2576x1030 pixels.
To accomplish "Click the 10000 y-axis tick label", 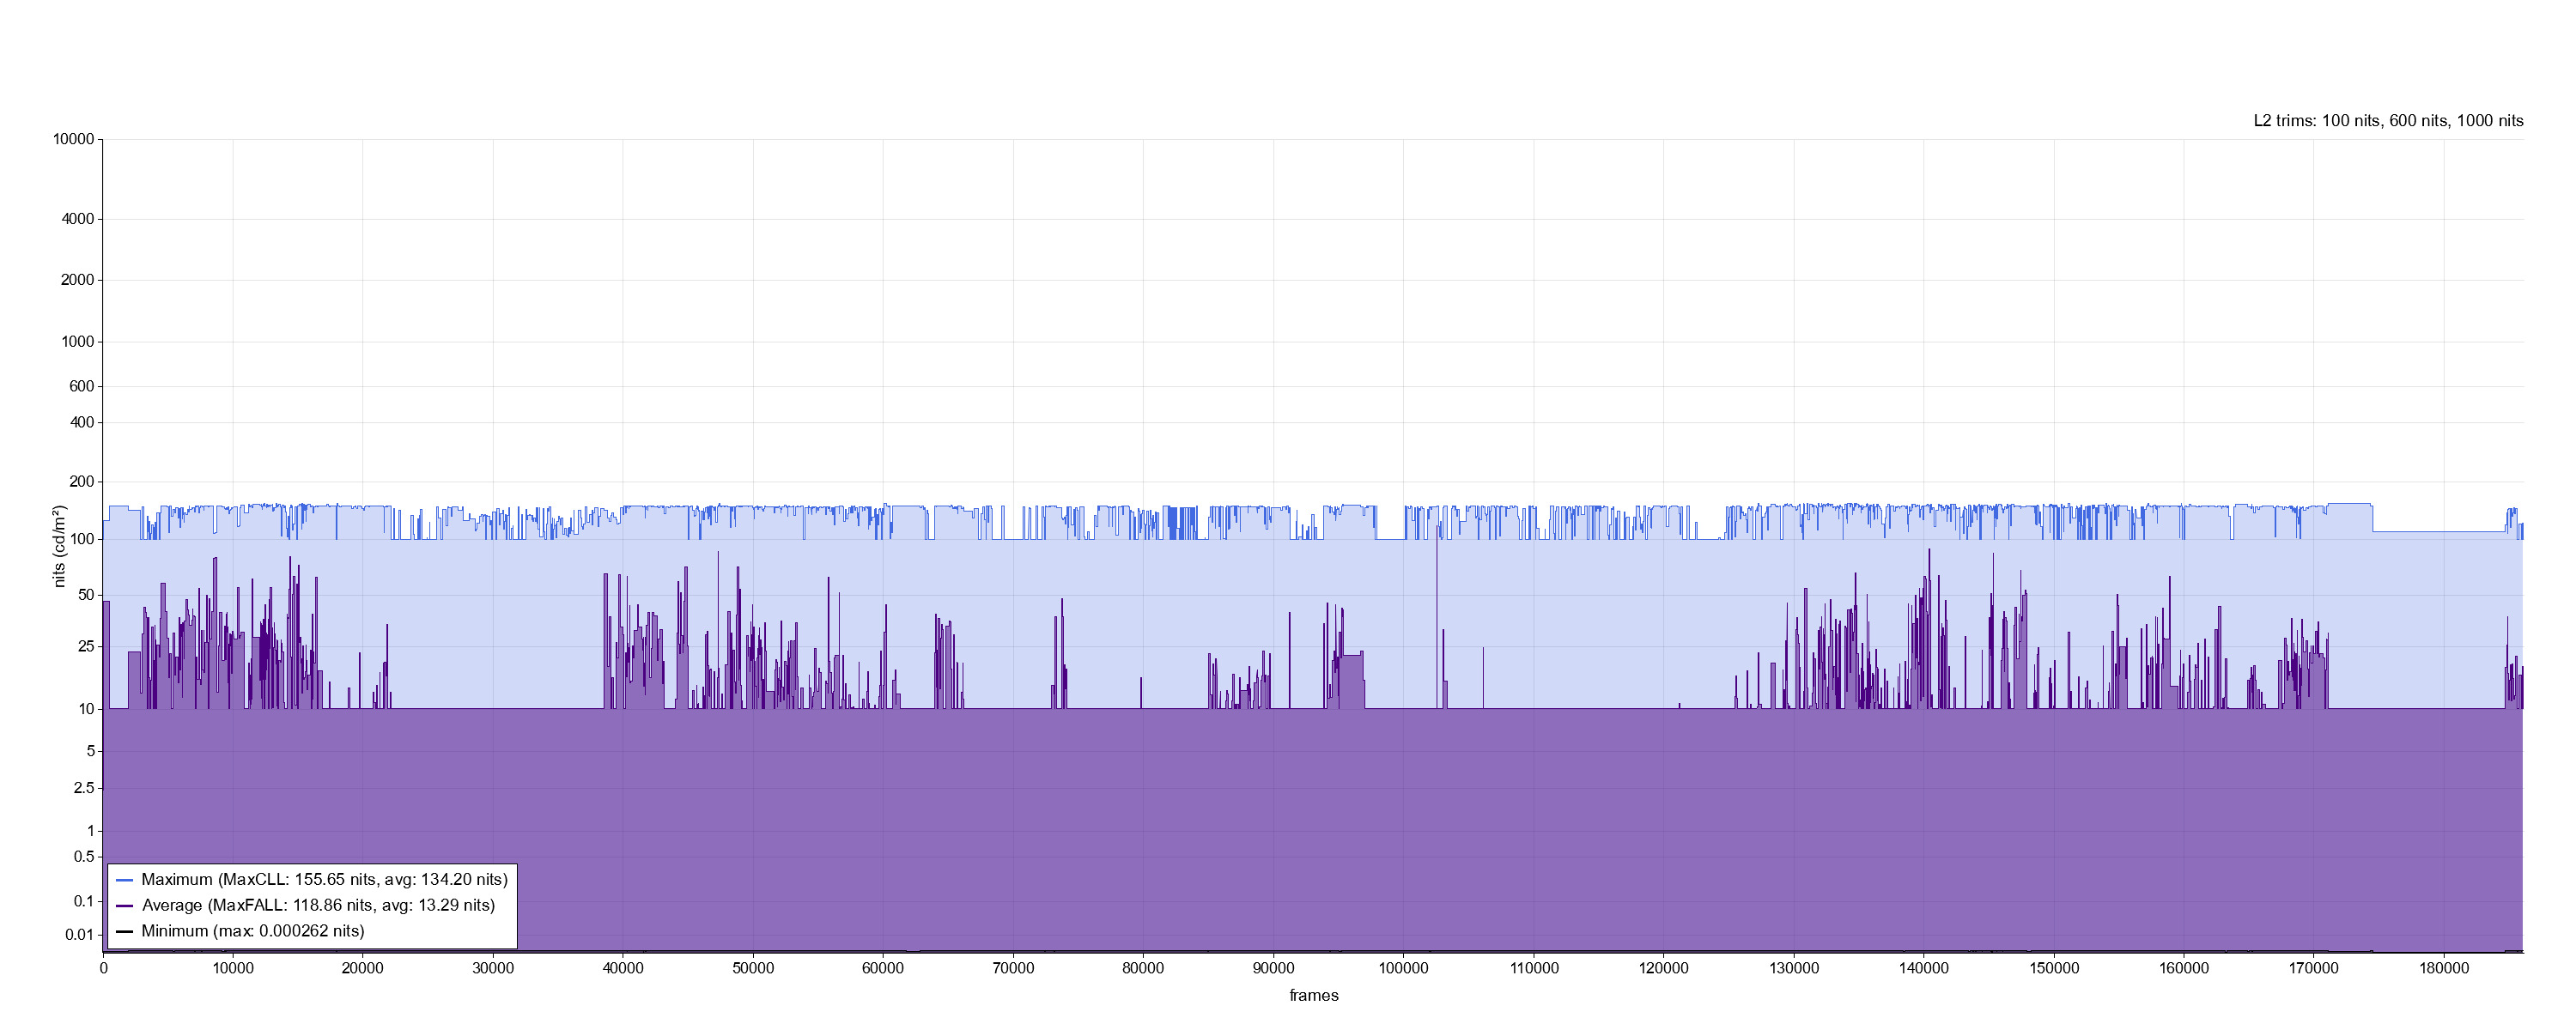I will 74,139.
